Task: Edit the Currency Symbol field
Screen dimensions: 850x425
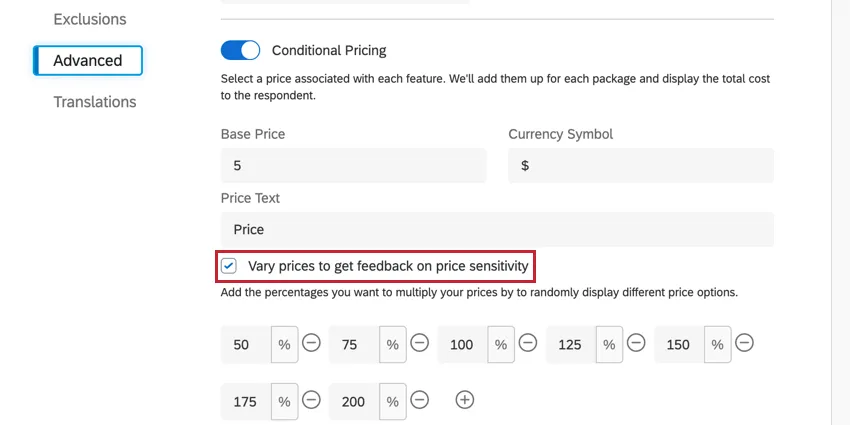Action: 640,166
